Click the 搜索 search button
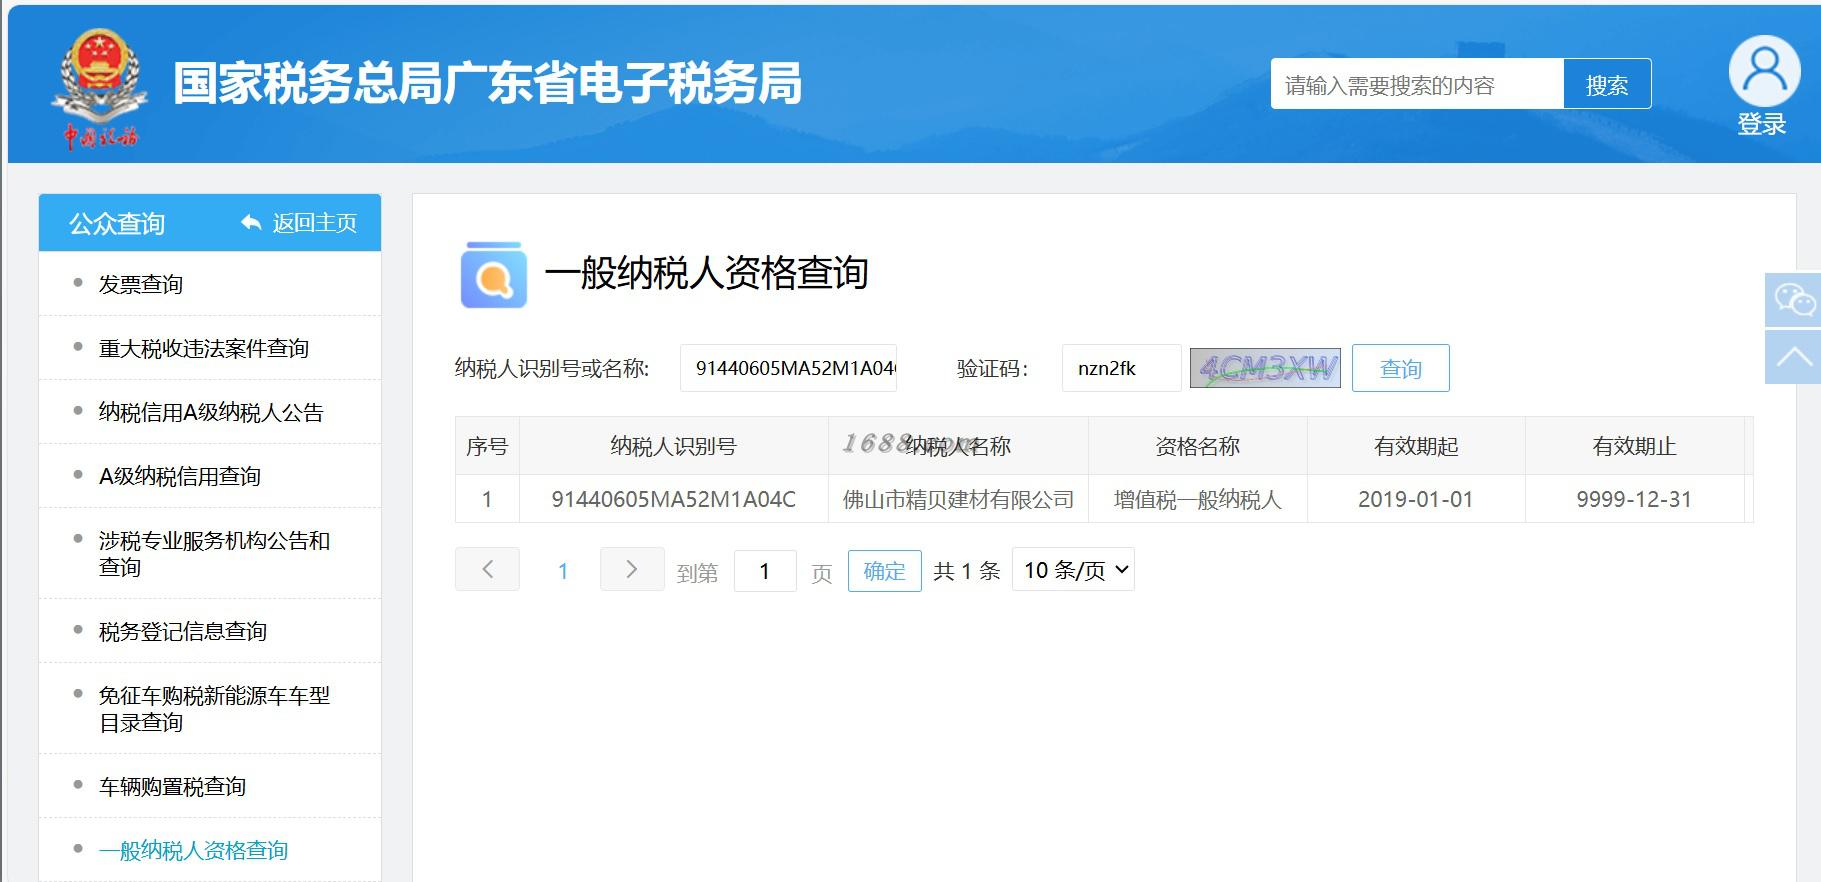1821x882 pixels. click(1607, 84)
